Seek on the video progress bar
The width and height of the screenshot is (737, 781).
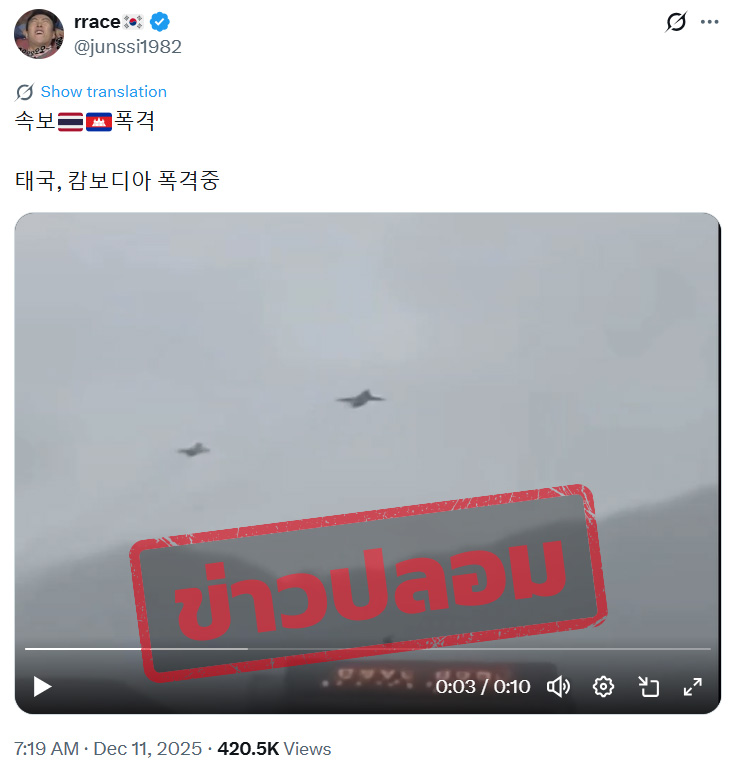[x=368, y=649]
